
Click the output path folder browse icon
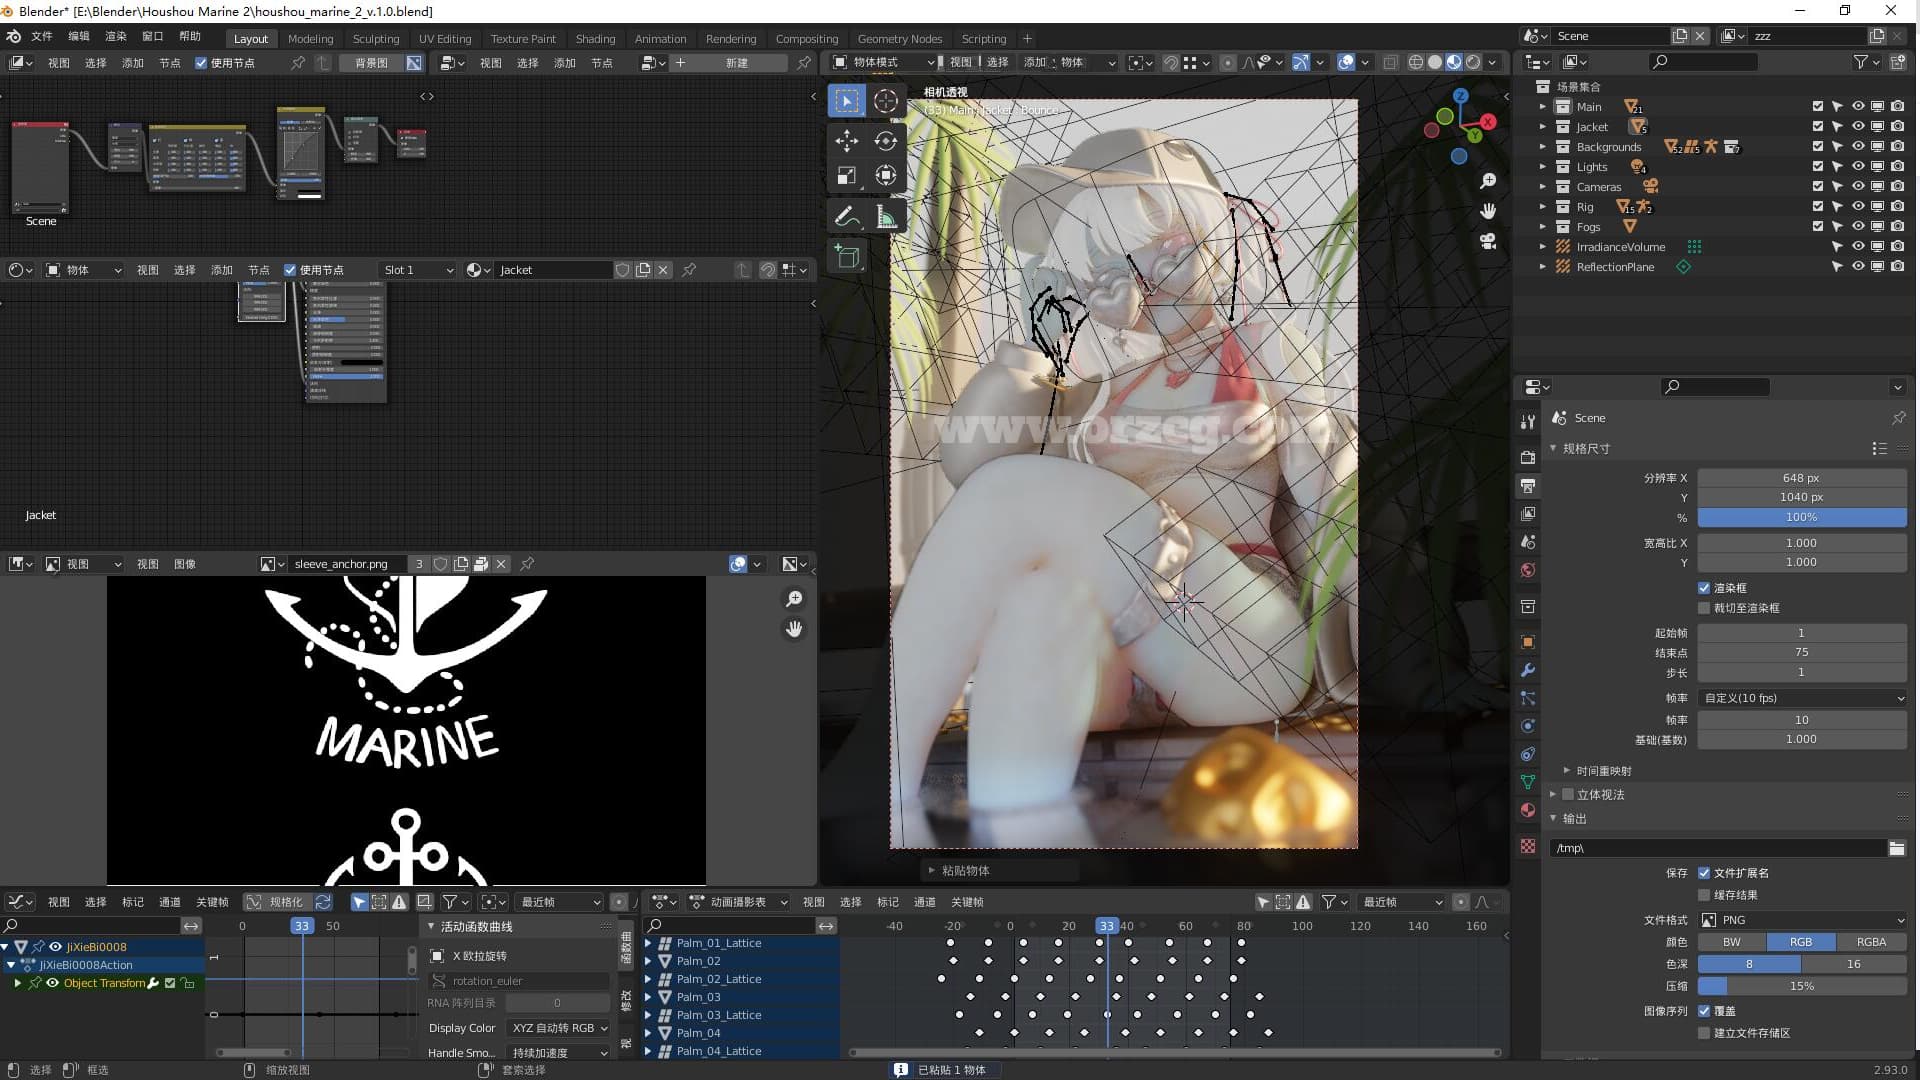click(x=1896, y=848)
